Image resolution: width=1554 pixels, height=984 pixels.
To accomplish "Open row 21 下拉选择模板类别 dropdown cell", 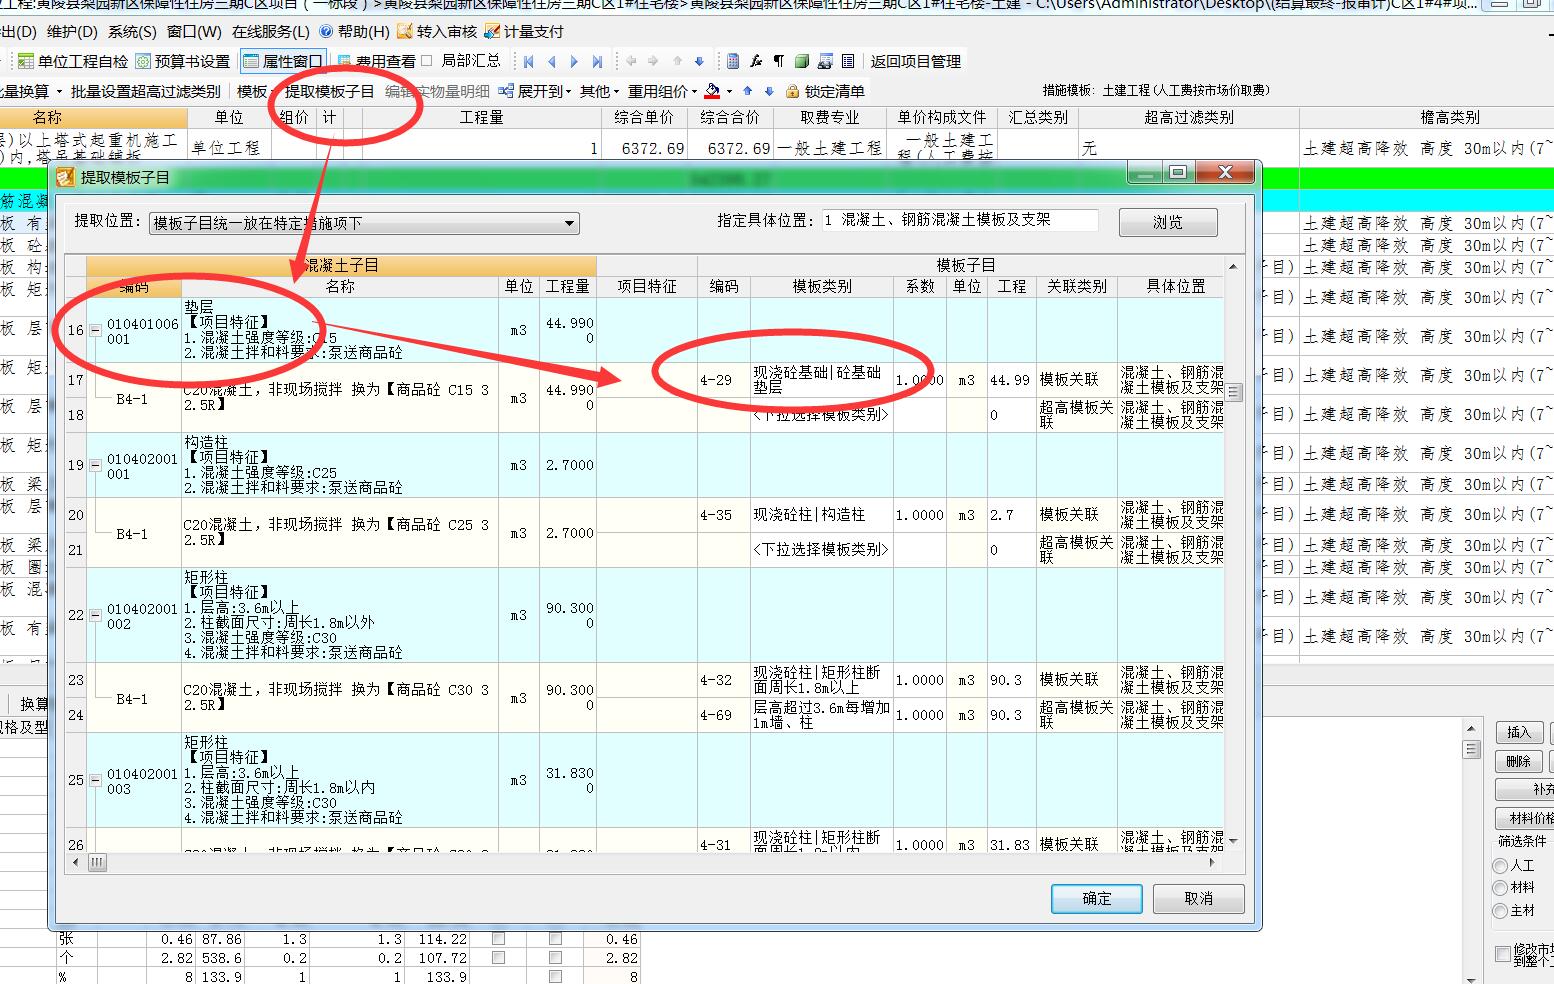I will [821, 549].
